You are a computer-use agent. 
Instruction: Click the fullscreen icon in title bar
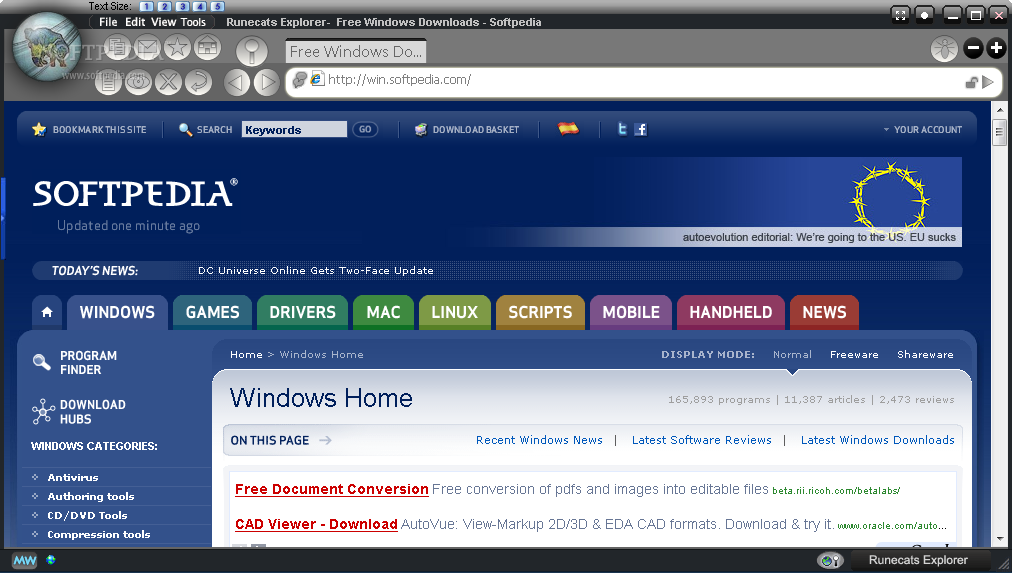(x=900, y=14)
